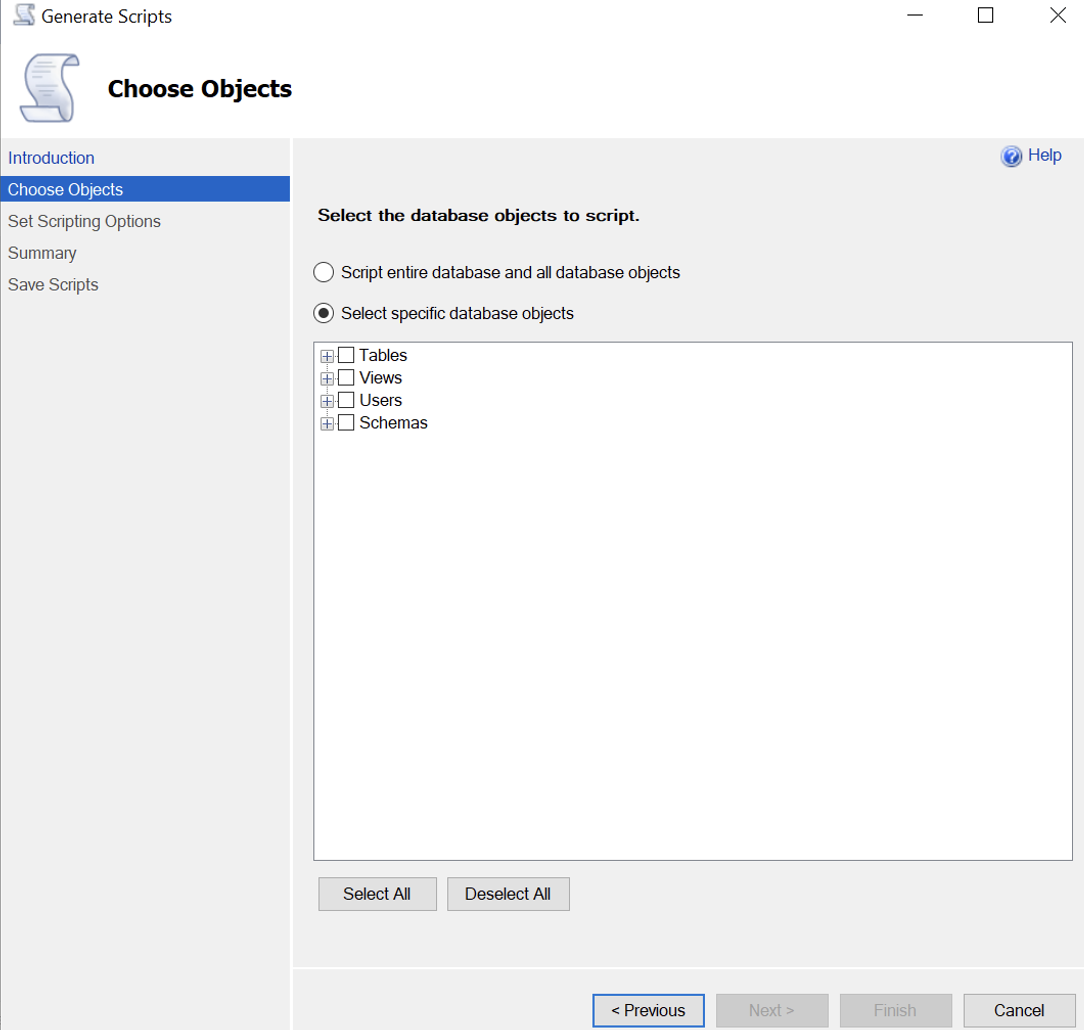Image resolution: width=1084 pixels, height=1030 pixels.
Task: Expand the Tables tree node
Action: coord(327,356)
